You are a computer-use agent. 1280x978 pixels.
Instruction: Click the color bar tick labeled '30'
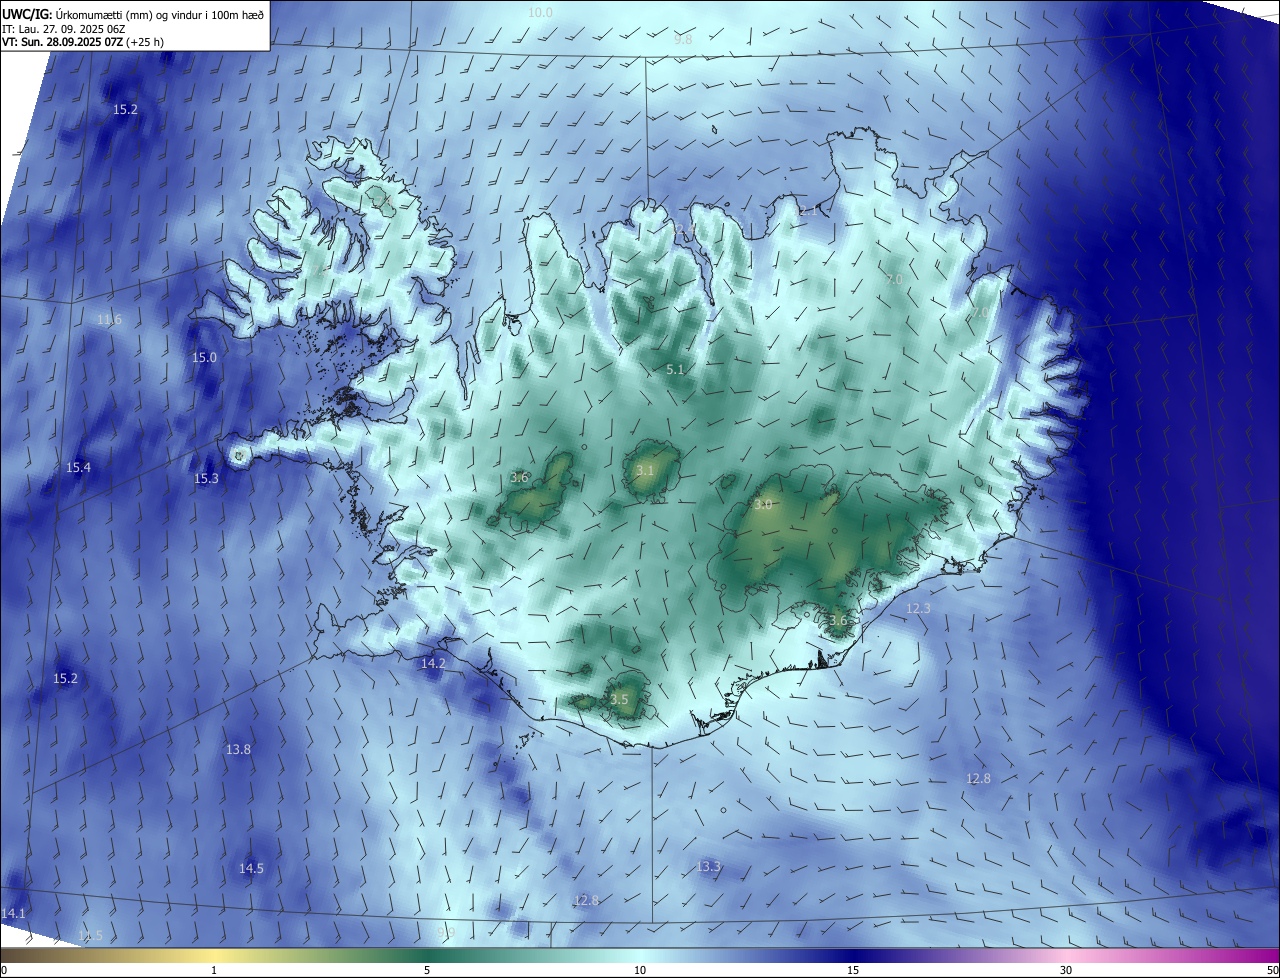point(1066,970)
